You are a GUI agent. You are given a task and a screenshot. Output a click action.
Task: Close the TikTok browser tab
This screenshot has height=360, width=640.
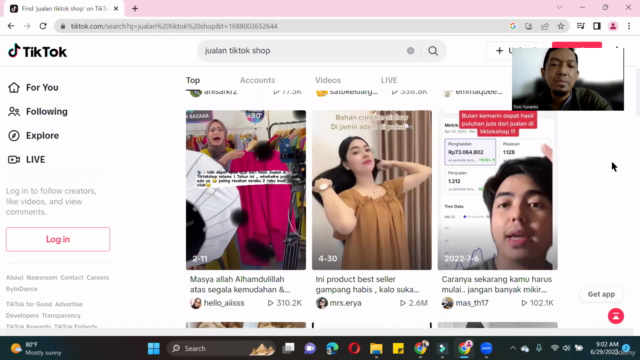tap(116, 9)
